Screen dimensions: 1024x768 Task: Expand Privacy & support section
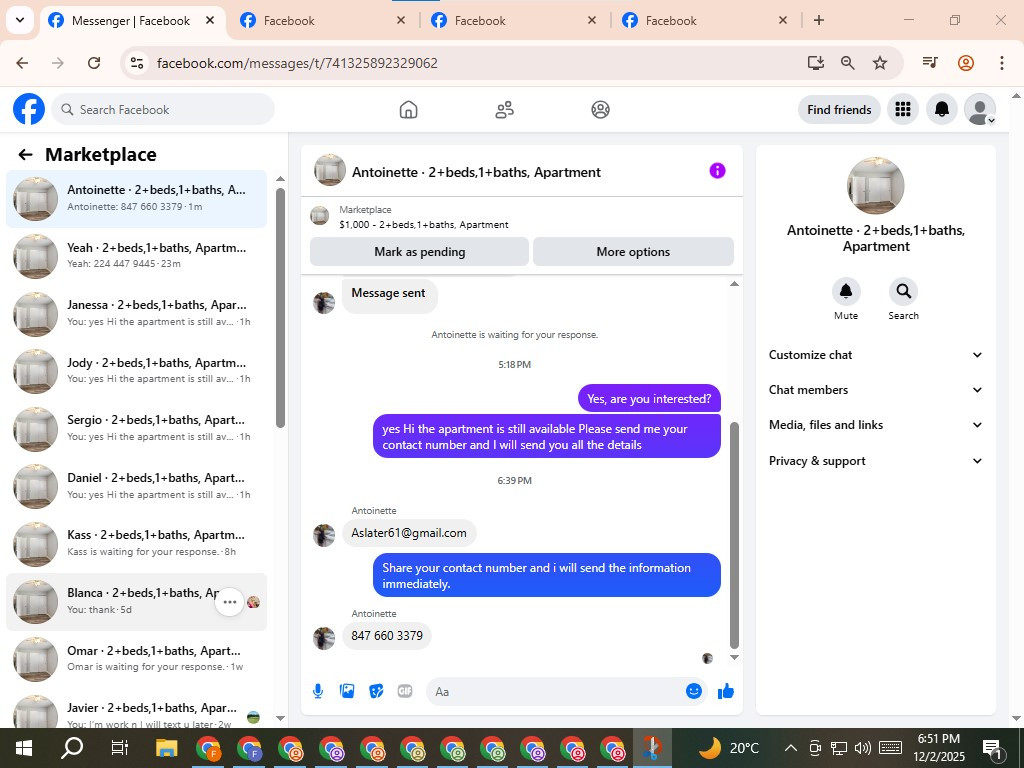[x=875, y=461]
